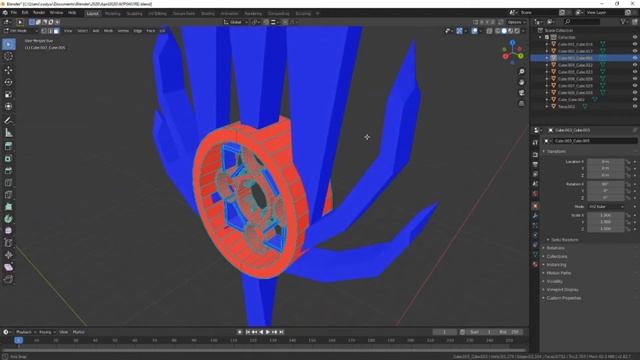Activate the Spin tool

(9, 219)
